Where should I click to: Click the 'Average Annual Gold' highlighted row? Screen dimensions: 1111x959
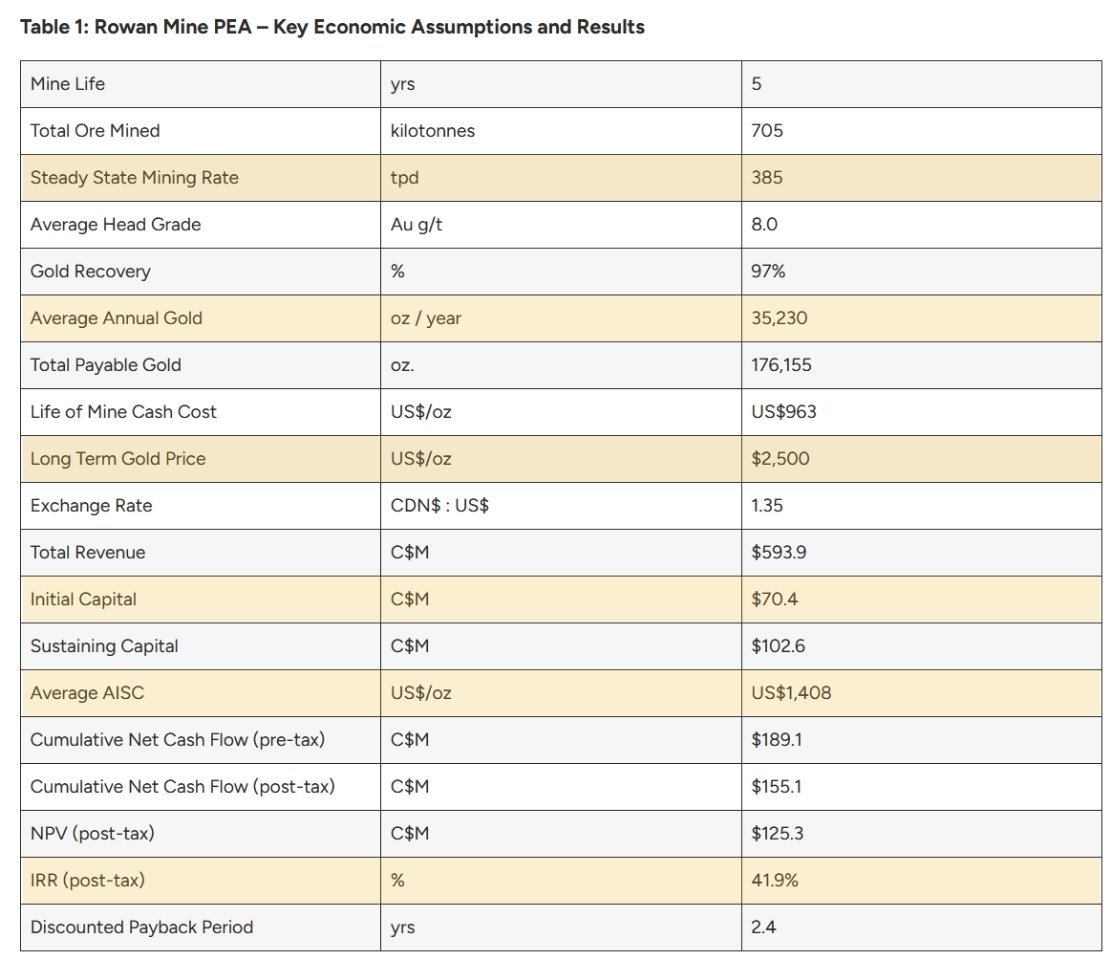(x=561, y=318)
